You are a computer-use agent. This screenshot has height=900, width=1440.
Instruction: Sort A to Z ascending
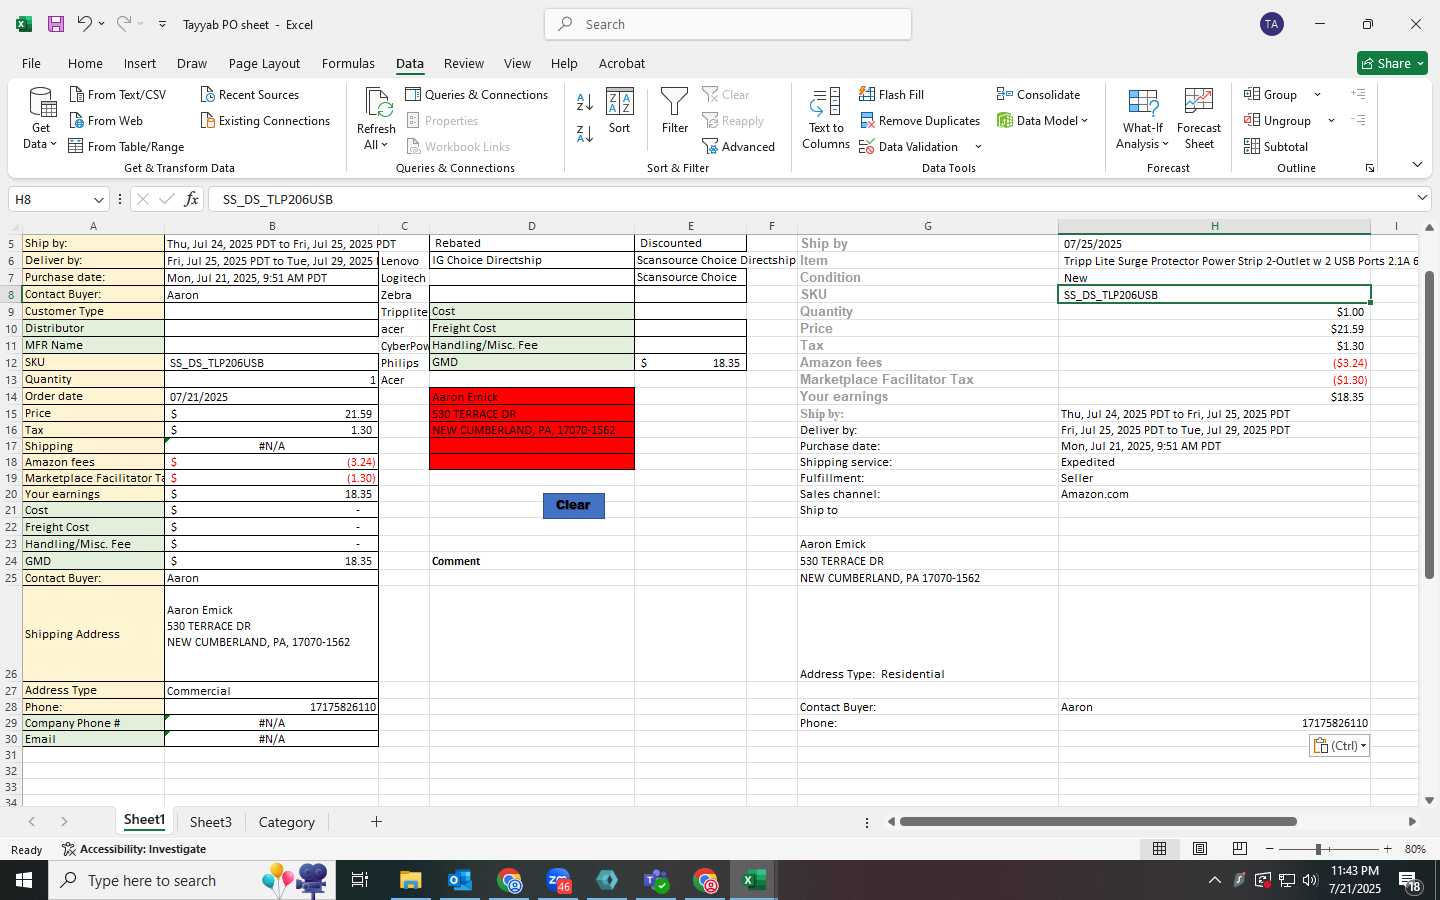point(585,102)
